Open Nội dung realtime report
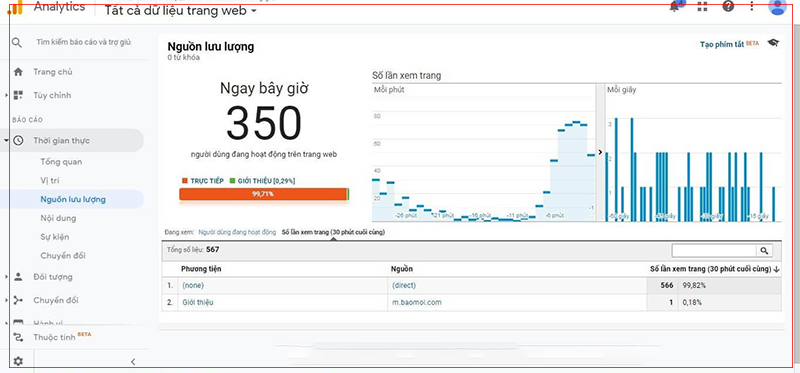This screenshot has height=373, width=800. tap(58, 218)
